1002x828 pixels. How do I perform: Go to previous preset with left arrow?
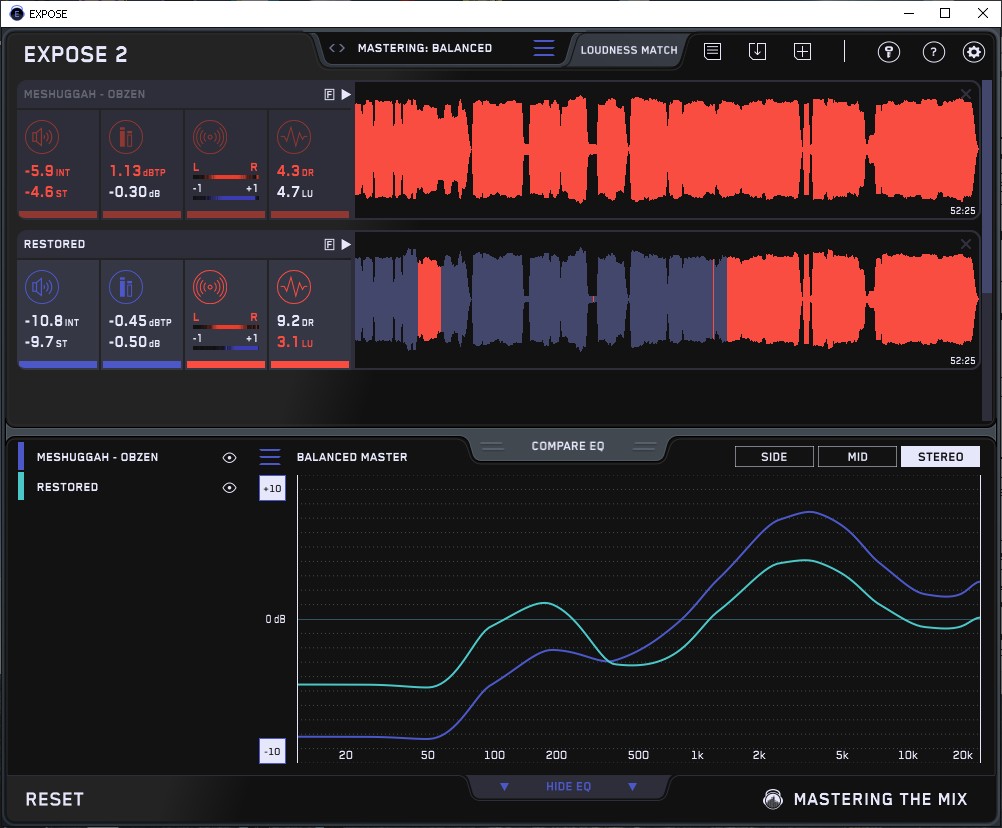click(332, 48)
